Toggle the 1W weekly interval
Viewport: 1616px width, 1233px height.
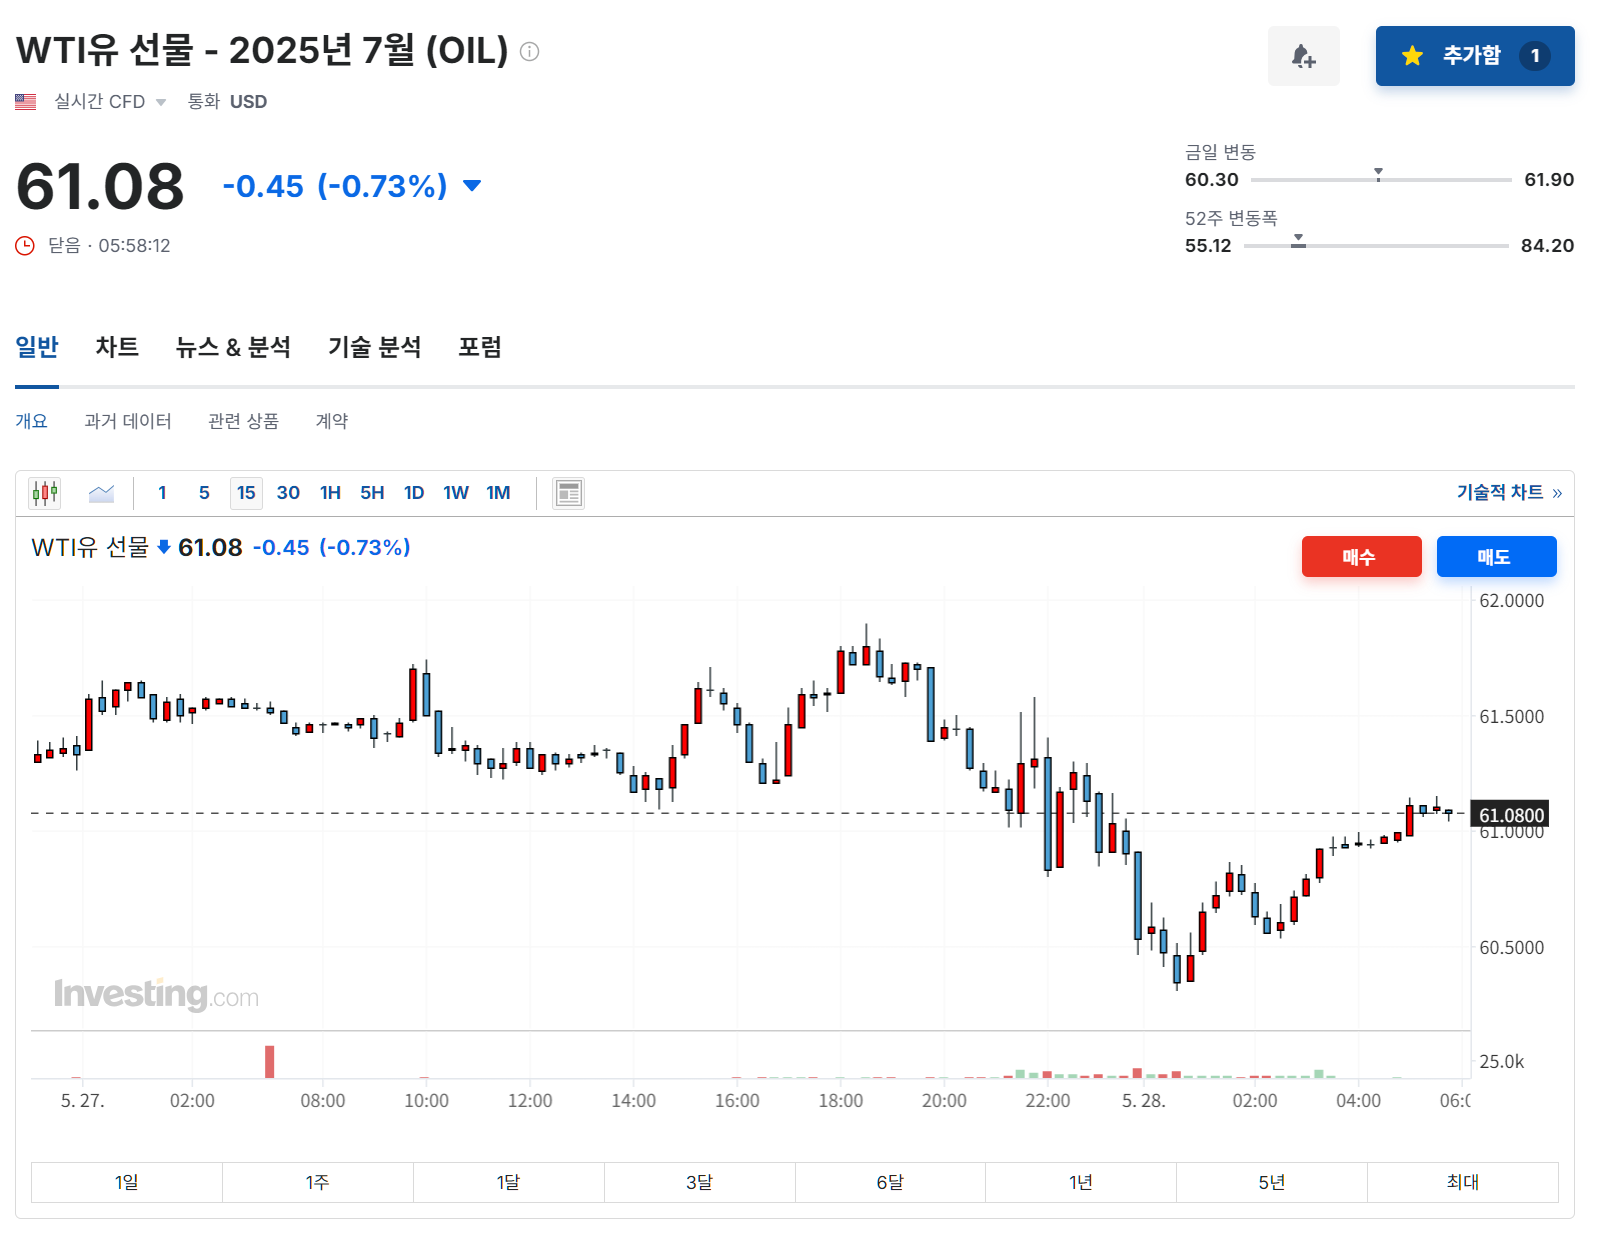pyautogui.click(x=456, y=492)
